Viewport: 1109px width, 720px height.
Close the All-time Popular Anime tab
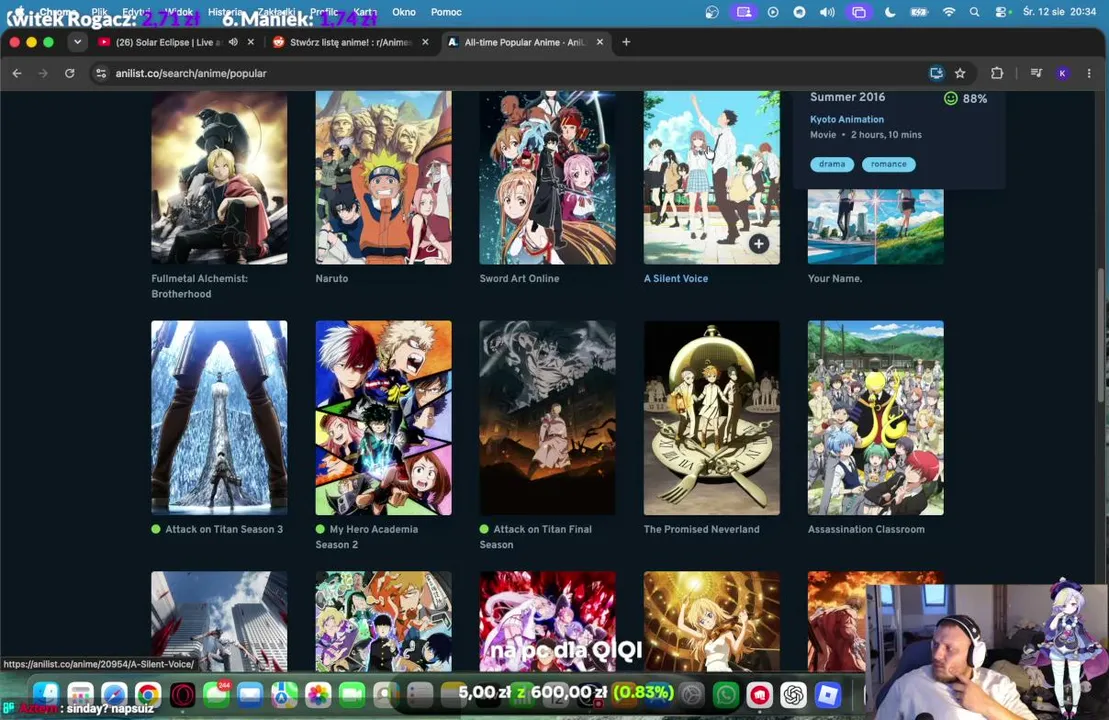pyautogui.click(x=600, y=42)
